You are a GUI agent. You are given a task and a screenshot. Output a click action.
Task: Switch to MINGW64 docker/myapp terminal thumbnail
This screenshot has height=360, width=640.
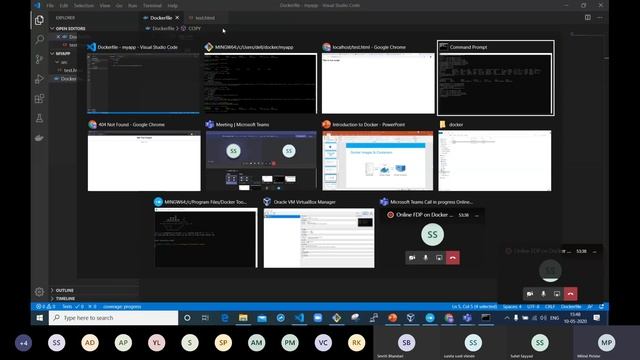click(x=260, y=78)
